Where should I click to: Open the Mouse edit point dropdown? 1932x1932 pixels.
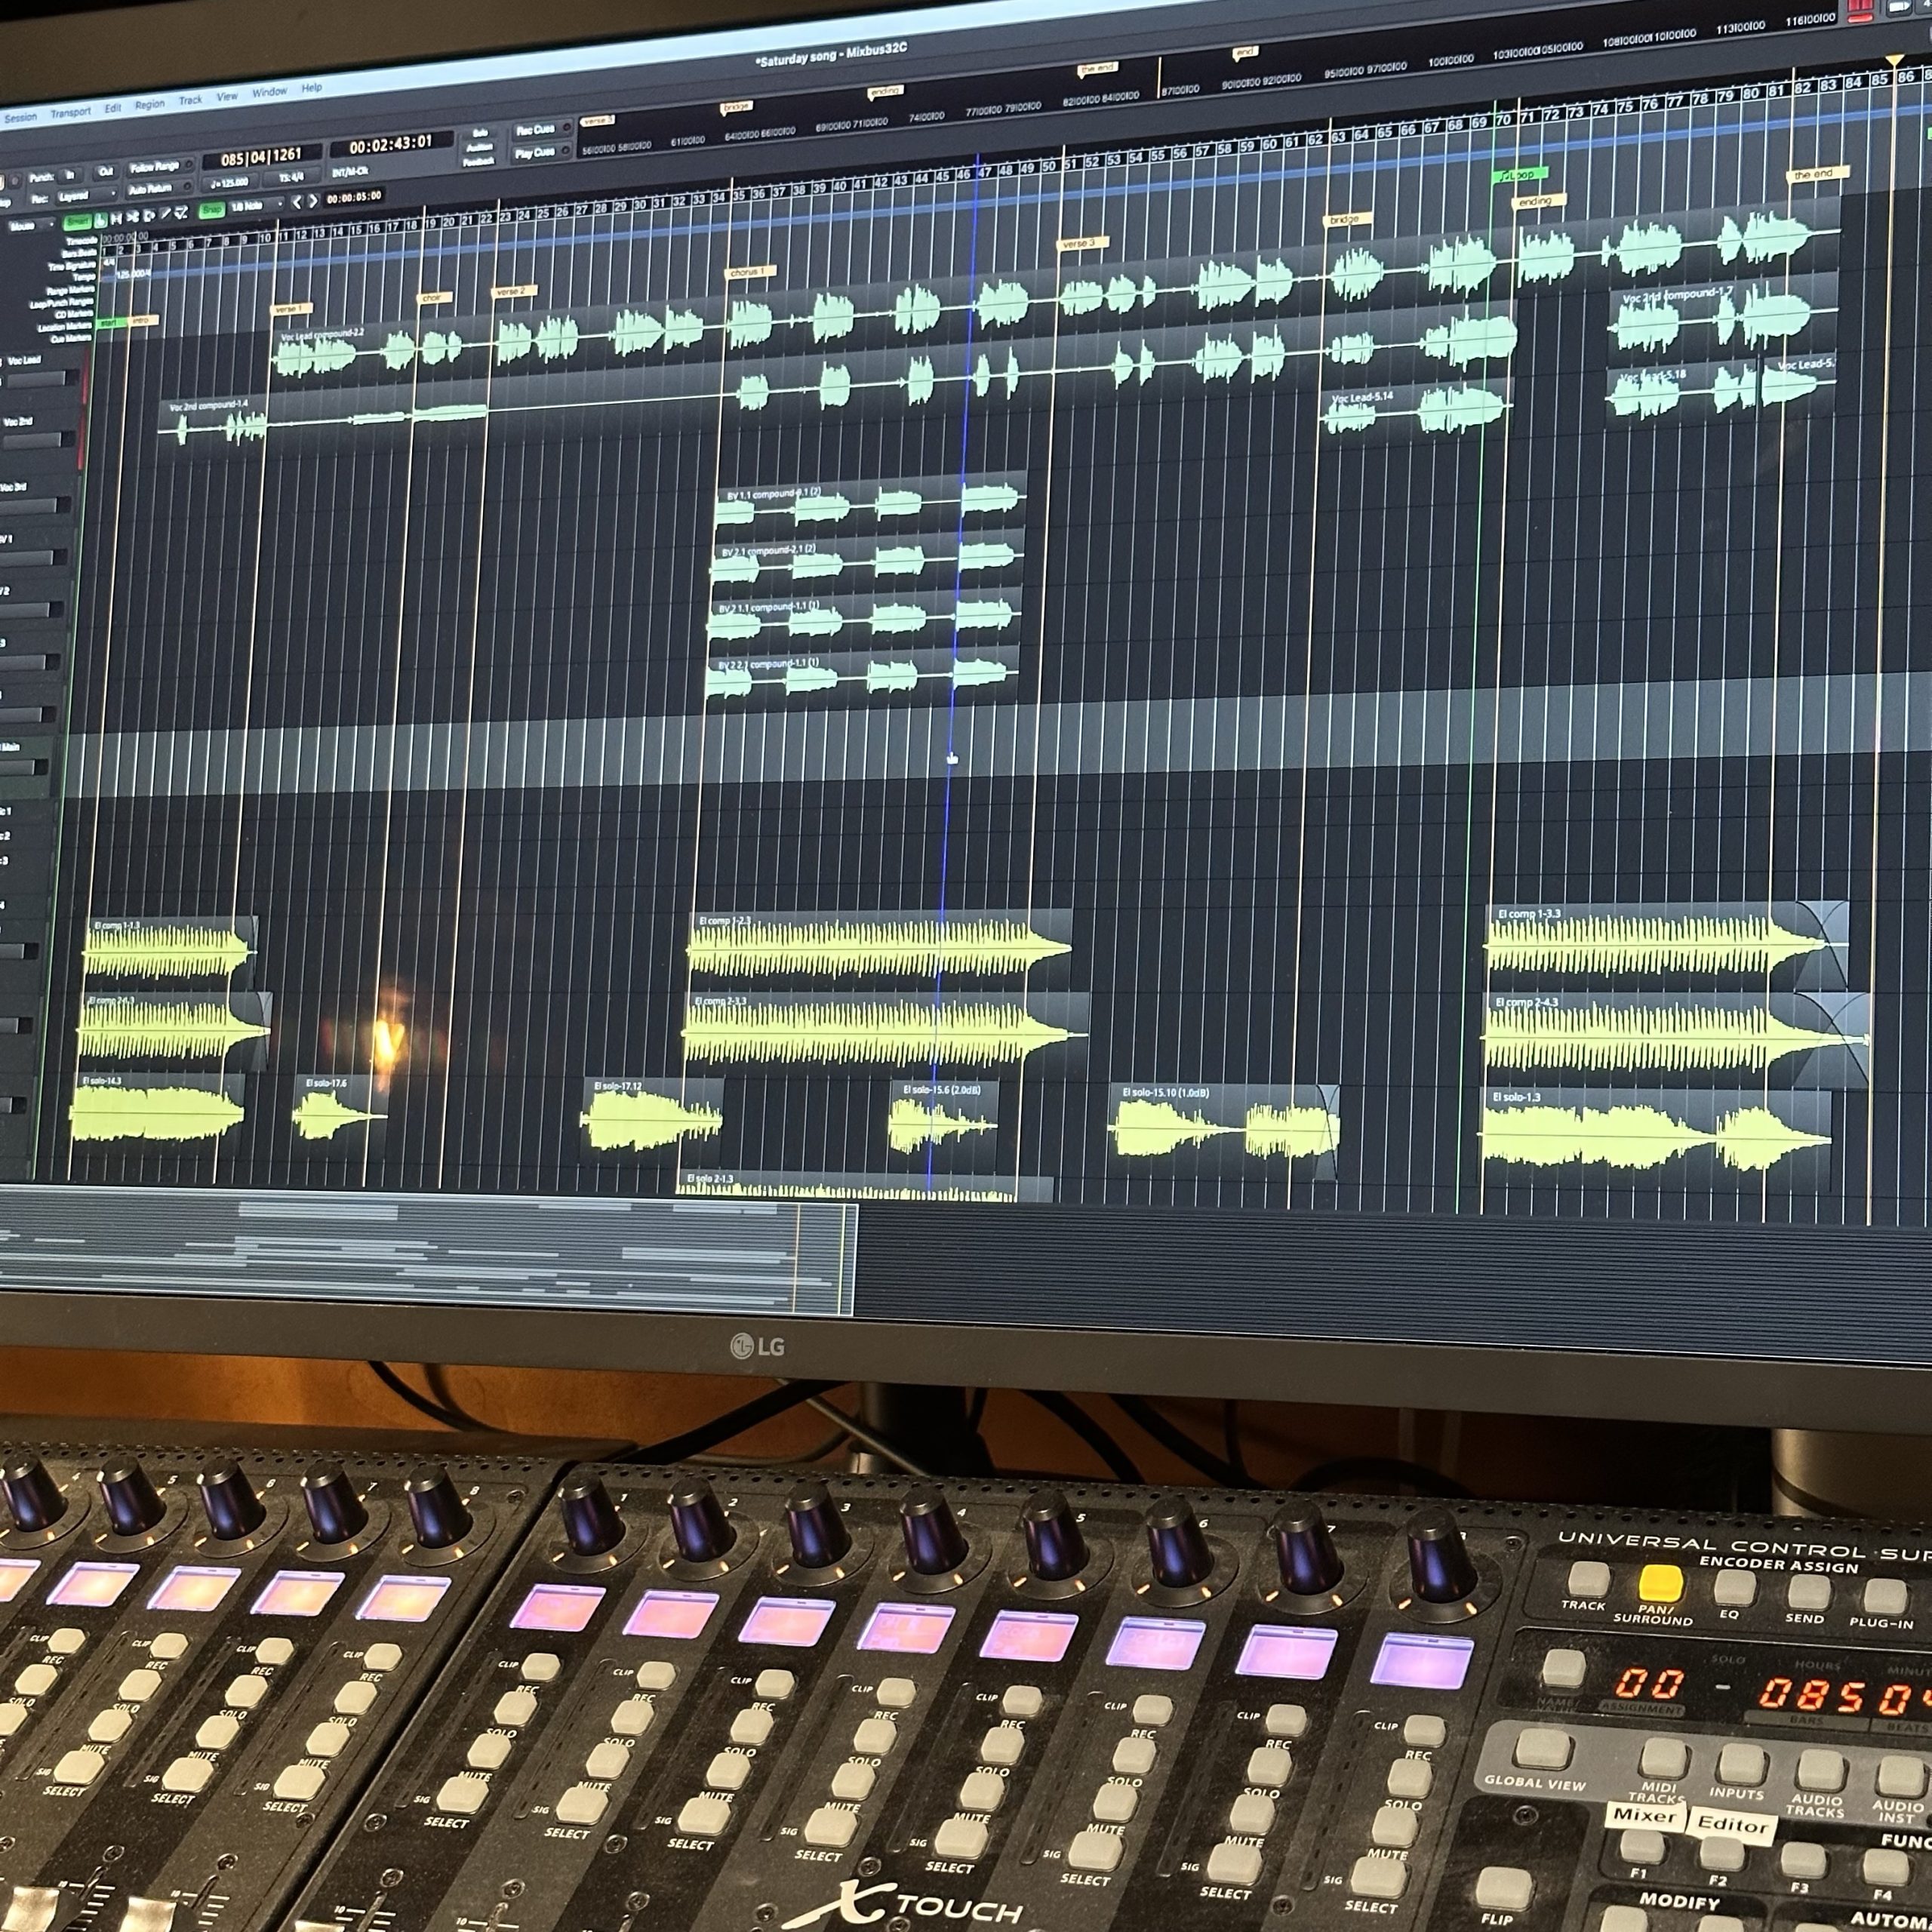coord(31,226)
